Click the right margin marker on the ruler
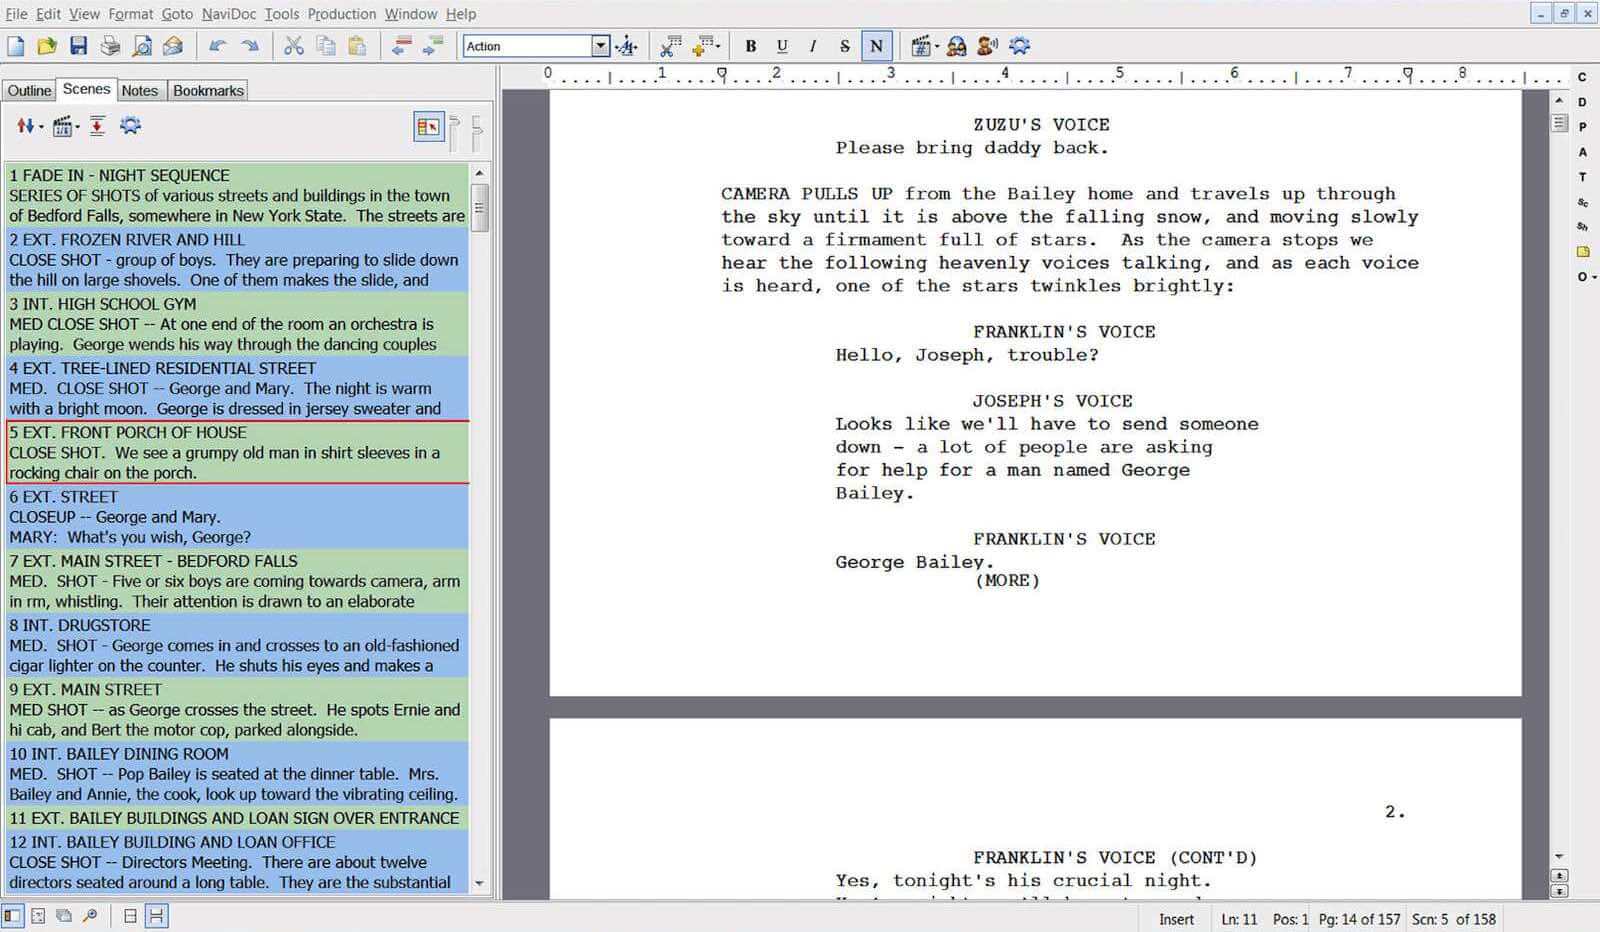 [x=1408, y=73]
